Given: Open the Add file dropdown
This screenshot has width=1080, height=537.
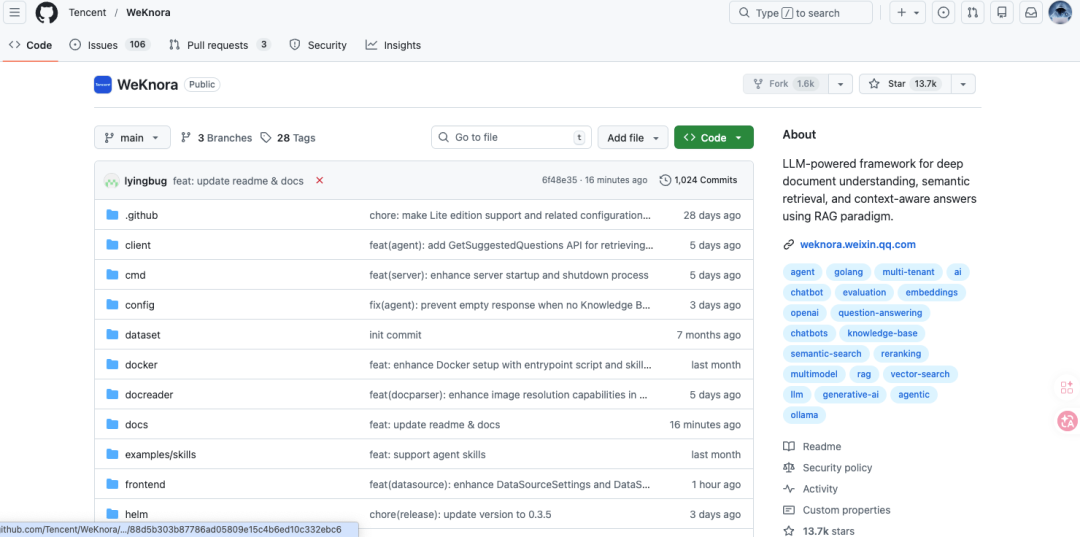Looking at the screenshot, I should (633, 138).
